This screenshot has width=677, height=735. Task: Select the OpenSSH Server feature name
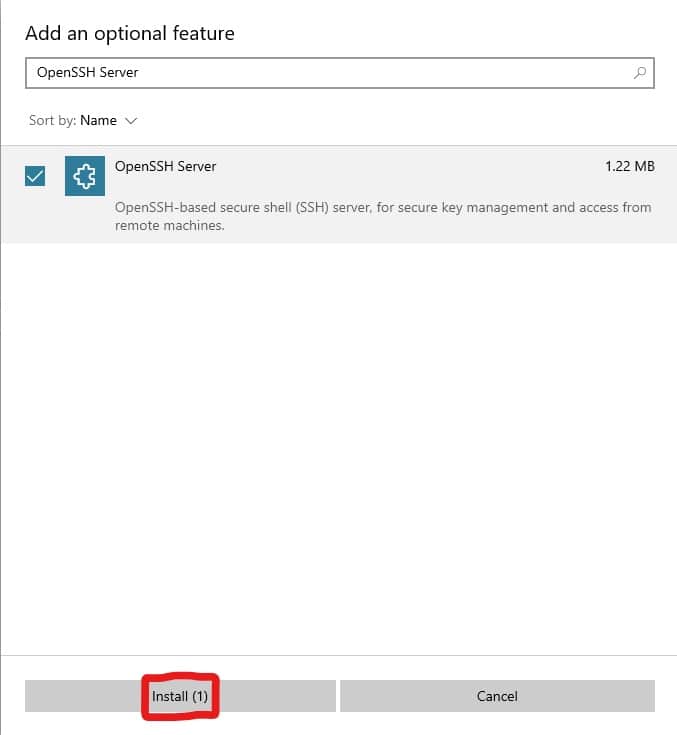pyautogui.click(x=166, y=166)
